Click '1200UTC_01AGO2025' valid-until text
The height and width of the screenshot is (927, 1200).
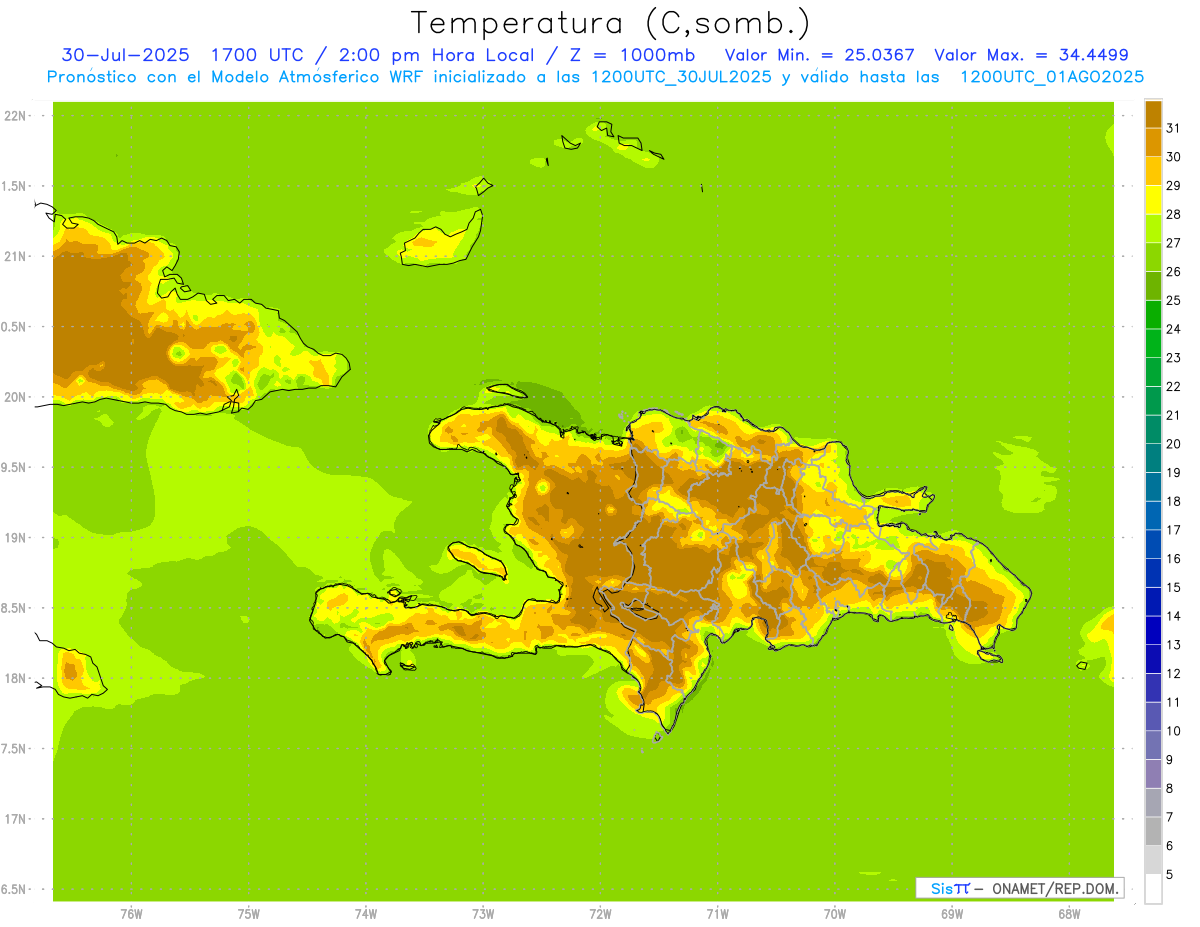coord(1052,77)
